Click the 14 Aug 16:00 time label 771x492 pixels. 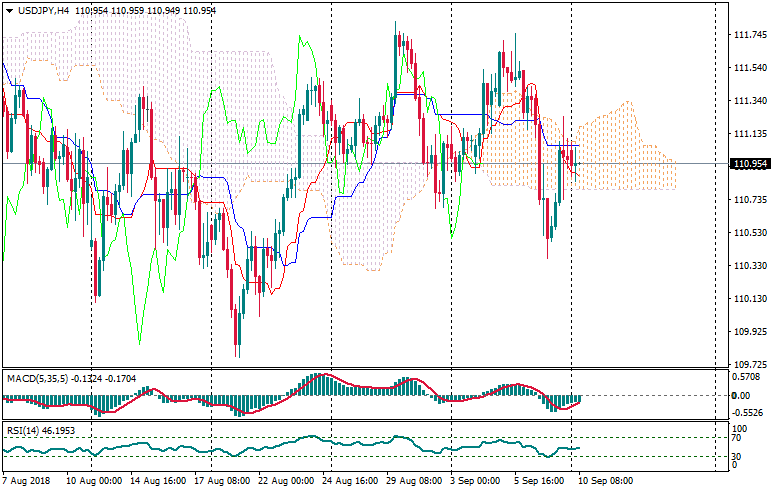(x=160, y=481)
